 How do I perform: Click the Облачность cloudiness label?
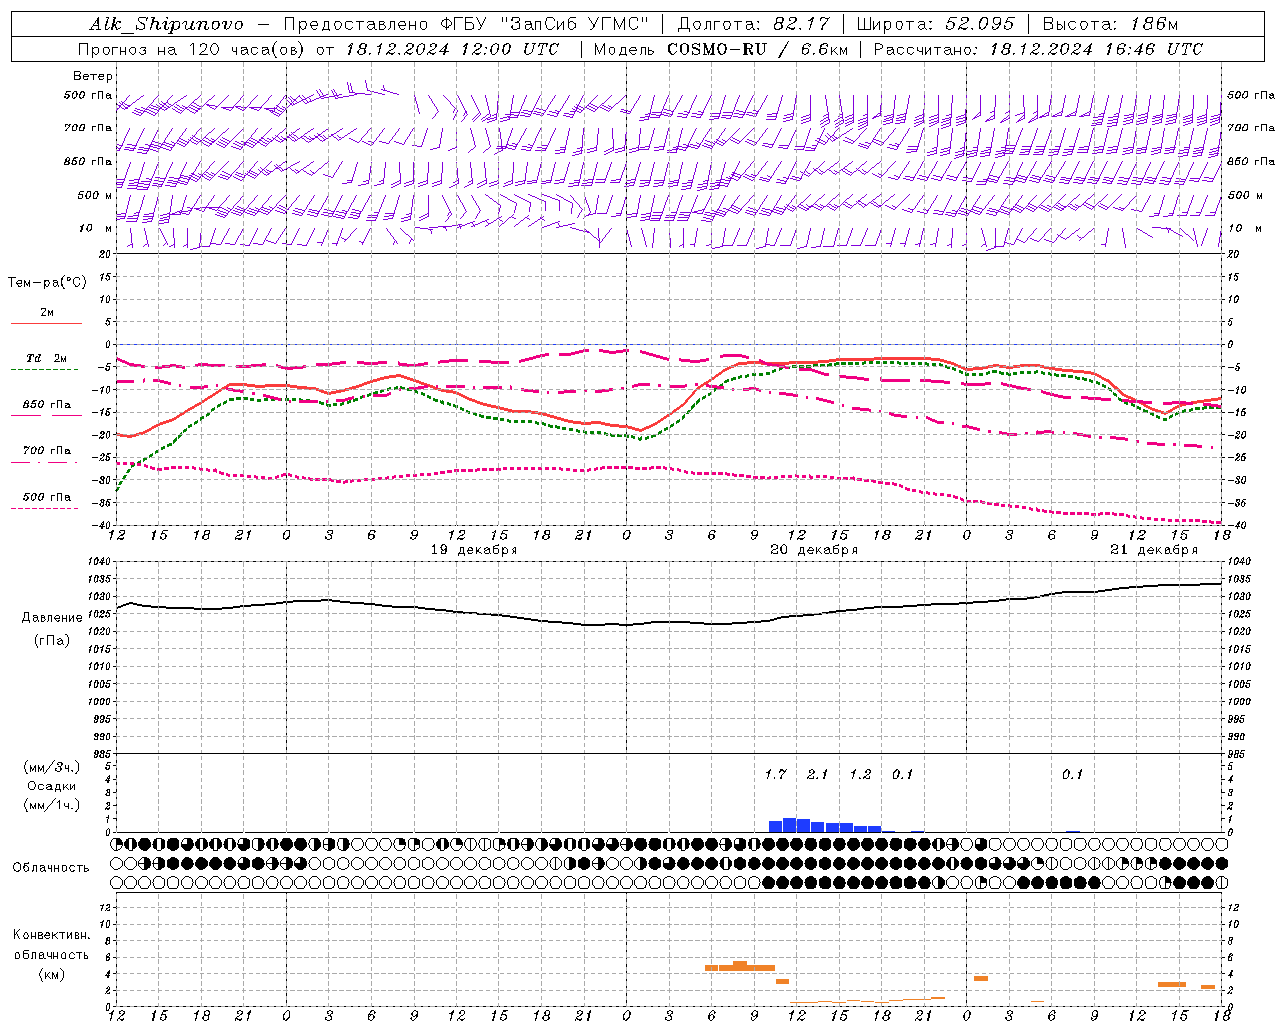[x=51, y=868]
